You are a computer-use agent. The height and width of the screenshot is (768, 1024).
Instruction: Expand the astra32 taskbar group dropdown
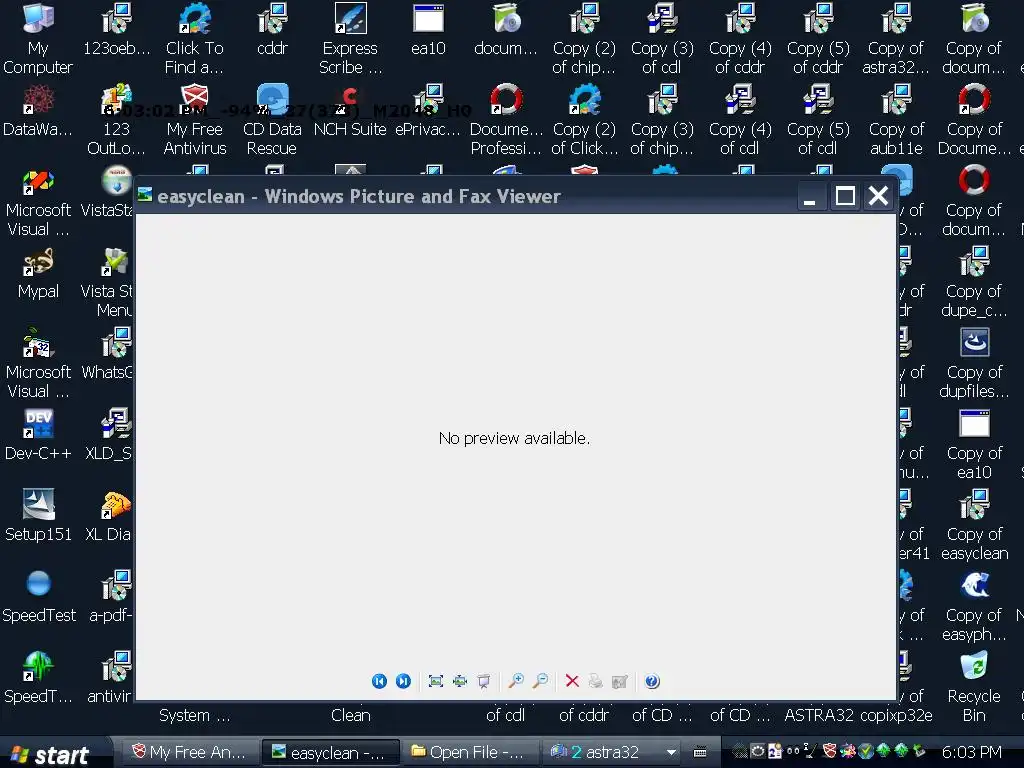tap(671, 752)
